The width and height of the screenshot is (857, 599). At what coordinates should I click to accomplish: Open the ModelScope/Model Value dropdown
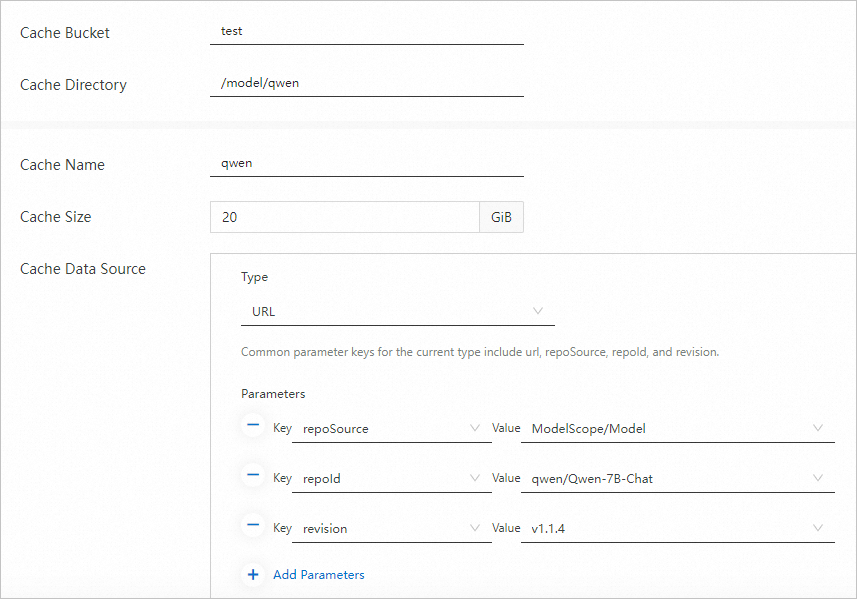[x=818, y=428]
